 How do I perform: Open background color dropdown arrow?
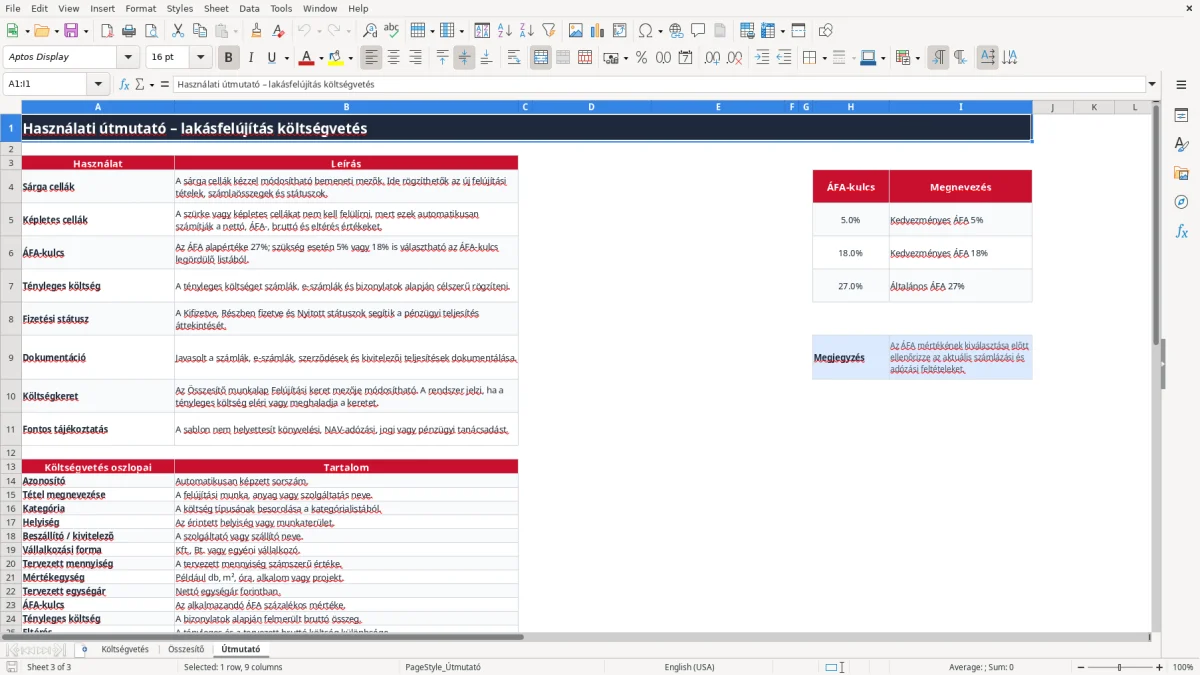point(351,58)
